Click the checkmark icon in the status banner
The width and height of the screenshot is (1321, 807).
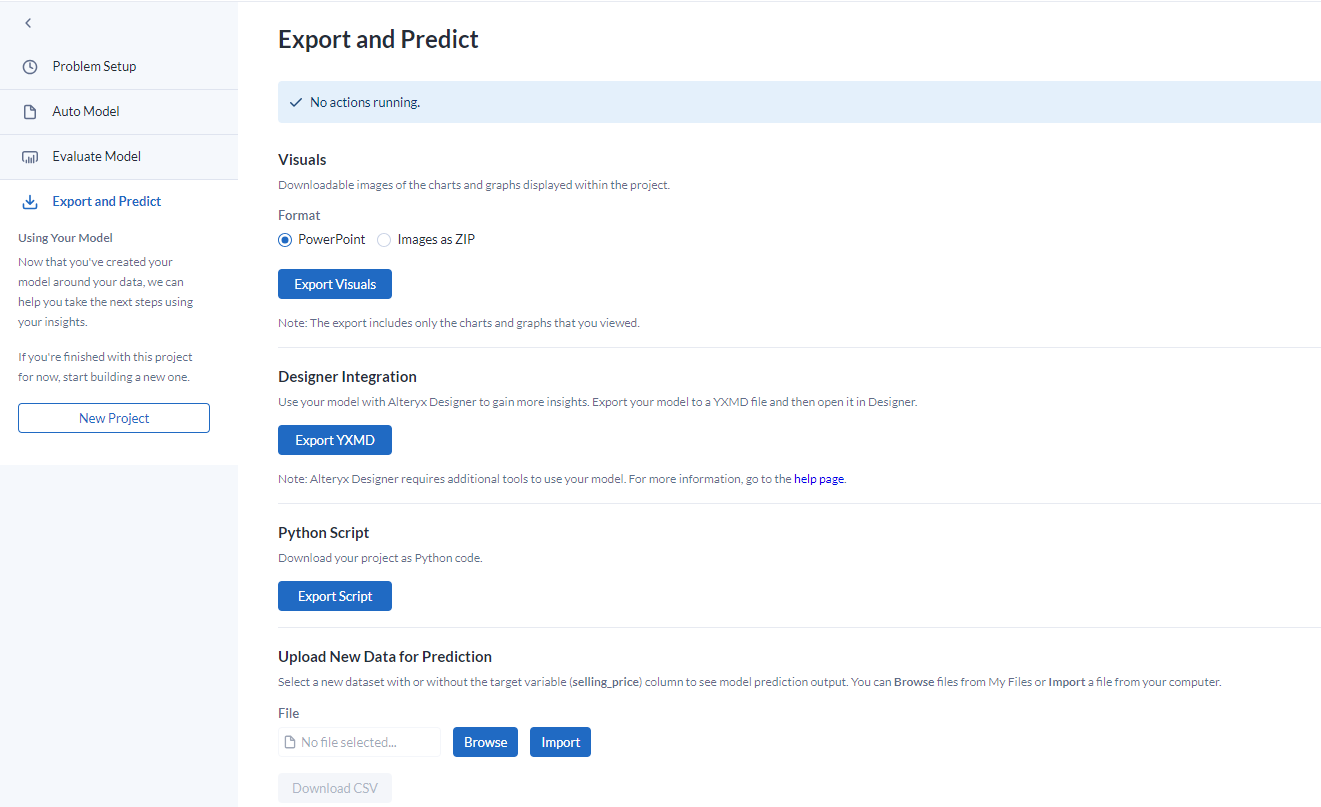point(295,103)
